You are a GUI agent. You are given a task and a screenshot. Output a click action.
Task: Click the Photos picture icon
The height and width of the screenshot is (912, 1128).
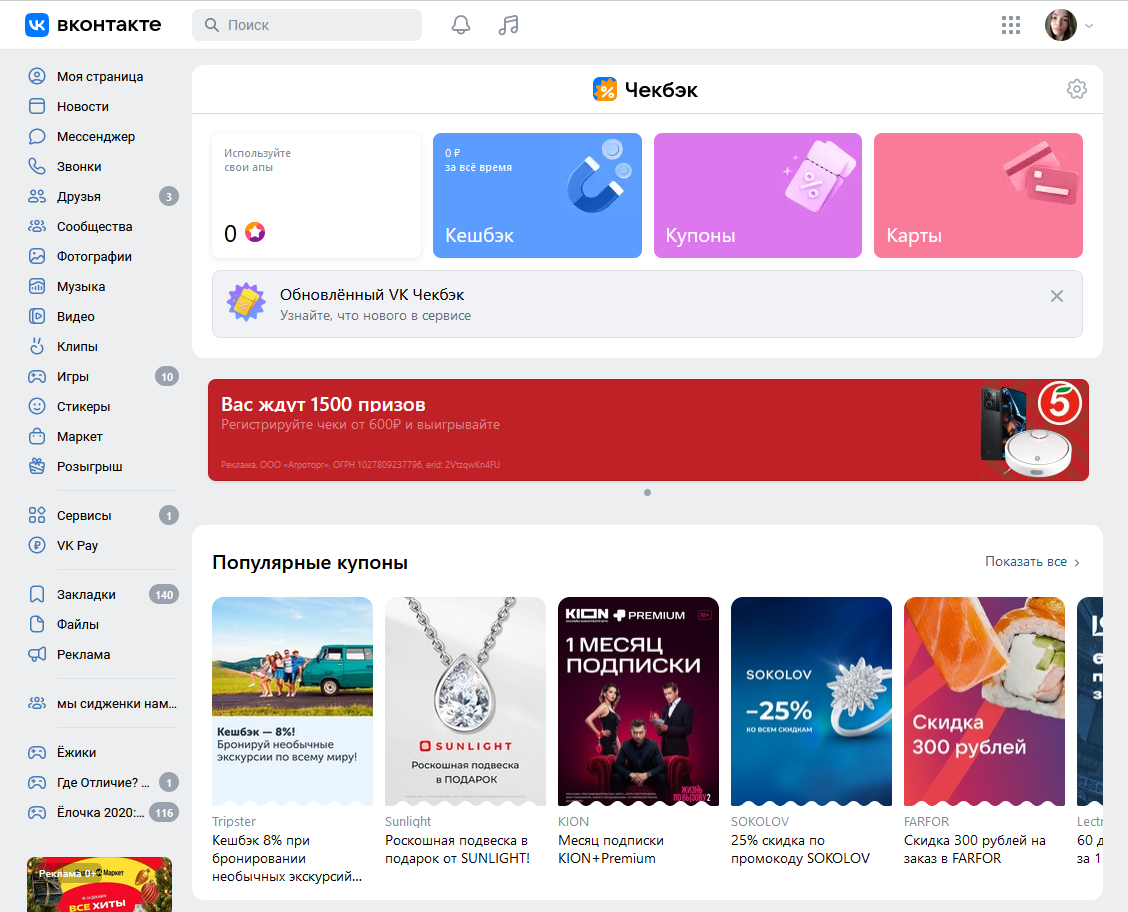tap(37, 256)
